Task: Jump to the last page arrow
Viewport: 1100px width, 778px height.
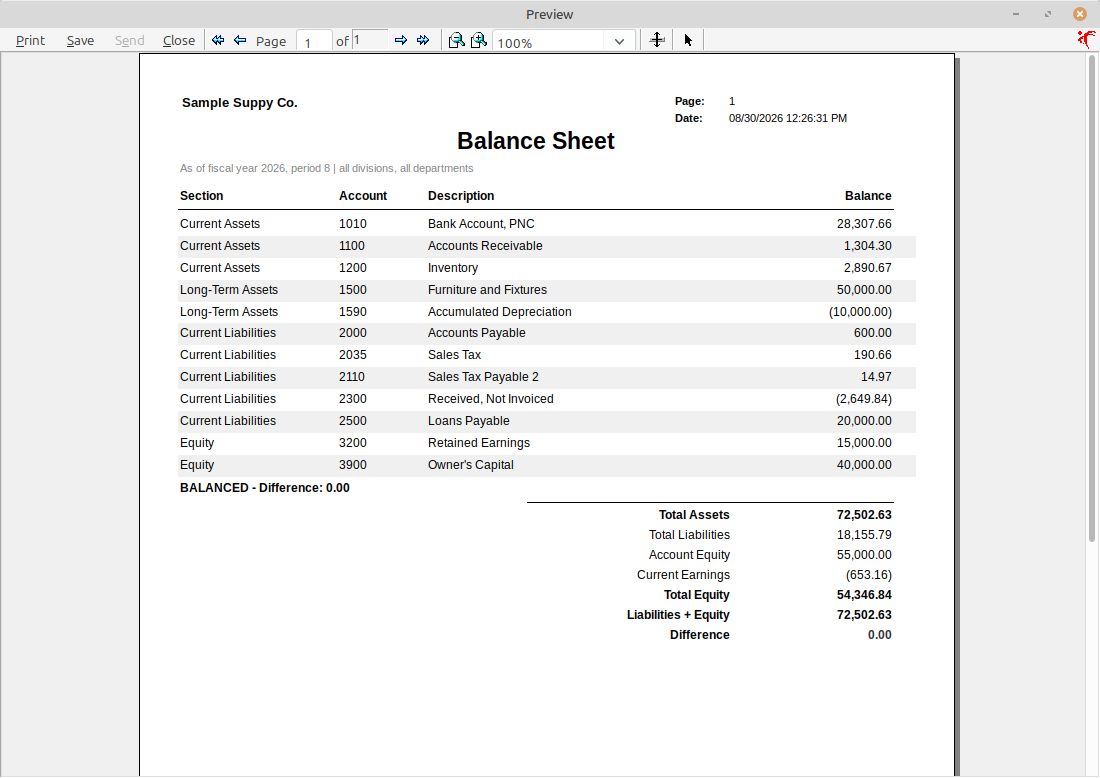Action: point(423,40)
